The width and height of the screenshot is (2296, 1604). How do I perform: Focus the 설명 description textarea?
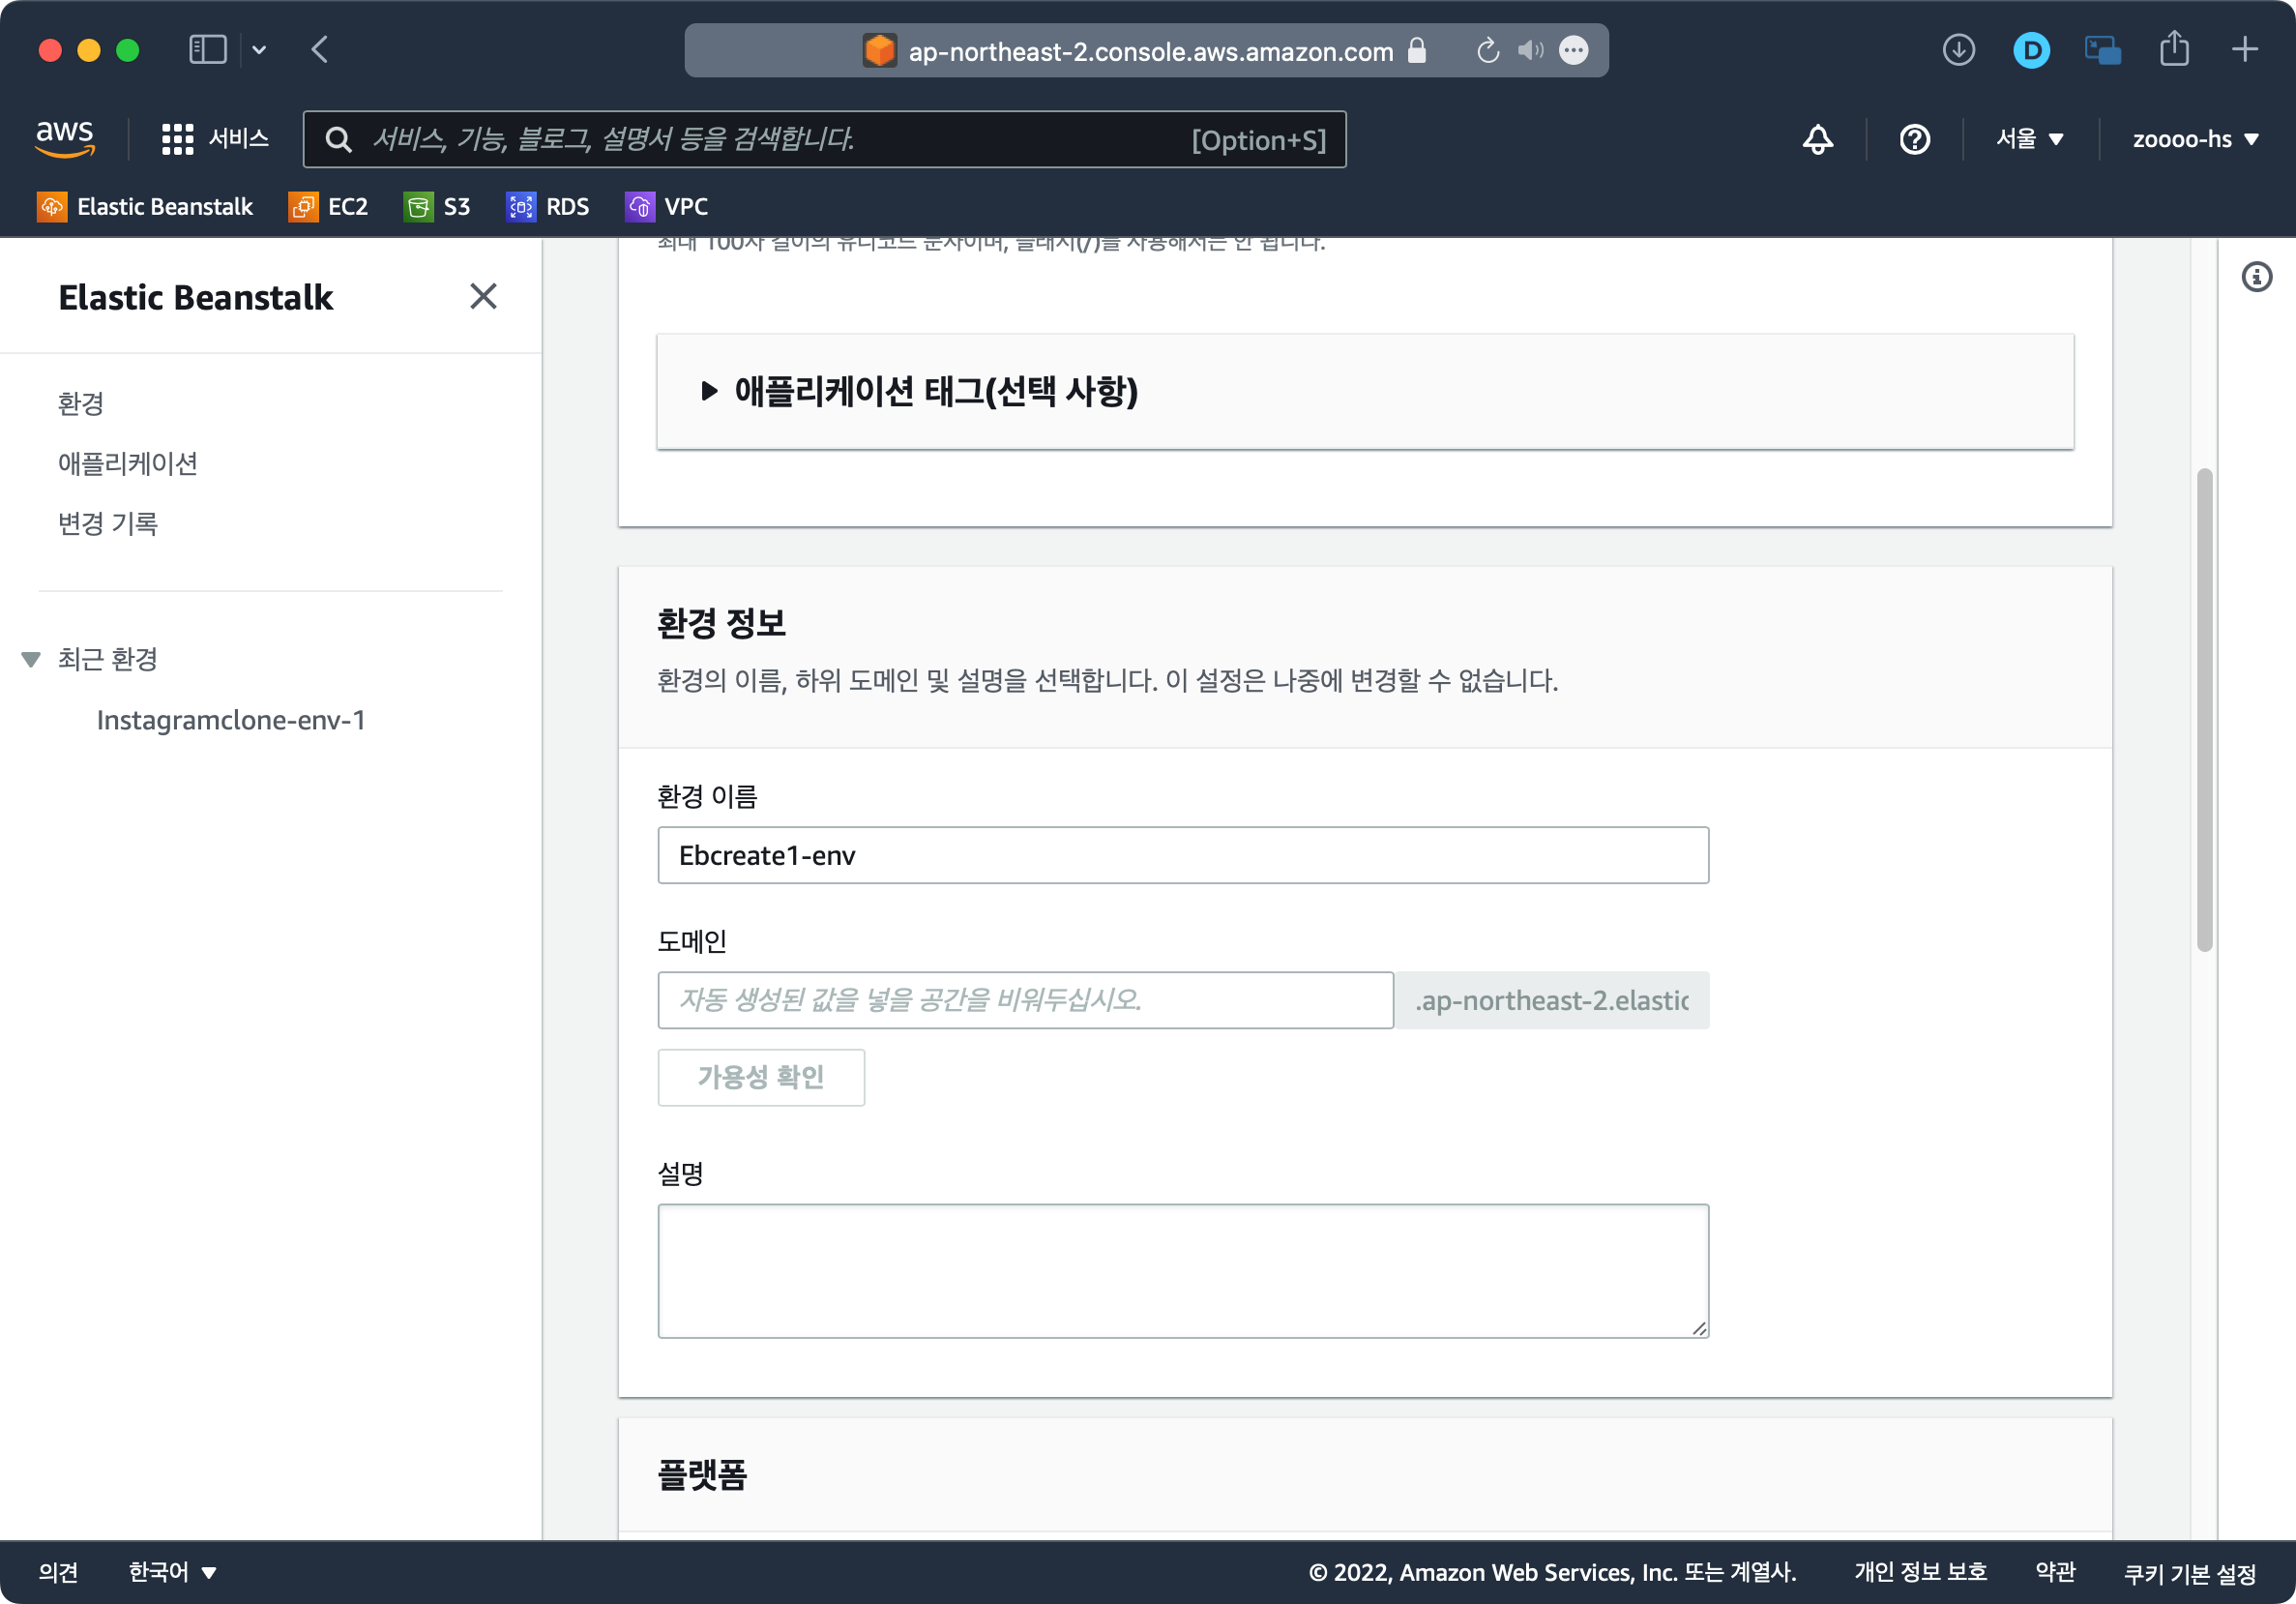tap(1182, 1270)
